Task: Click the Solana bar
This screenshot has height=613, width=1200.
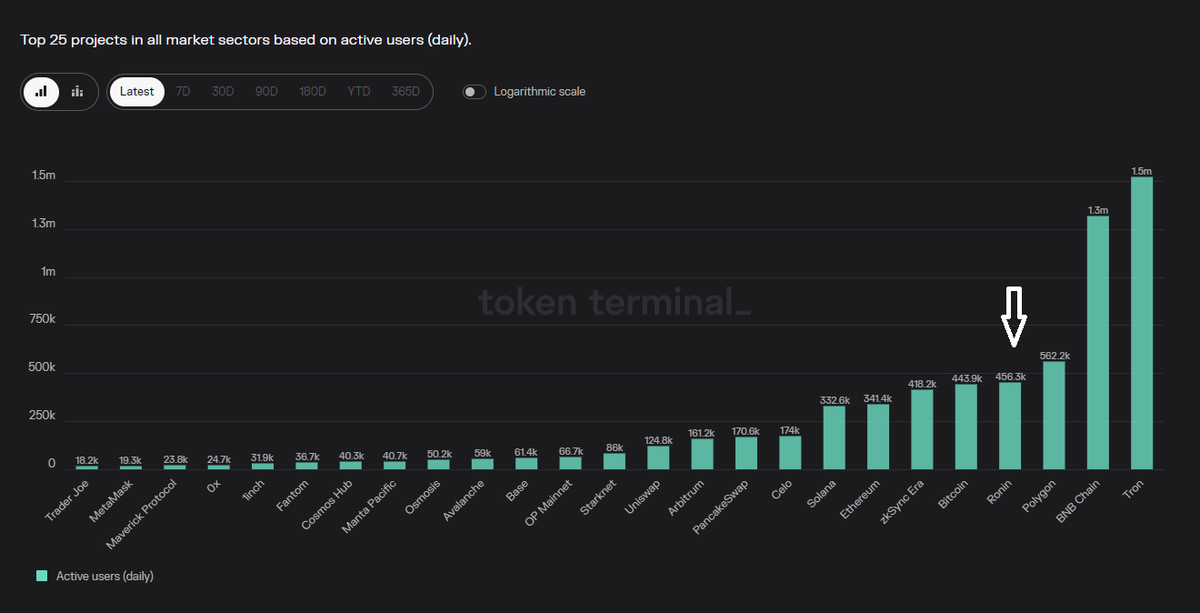Action: (834, 438)
